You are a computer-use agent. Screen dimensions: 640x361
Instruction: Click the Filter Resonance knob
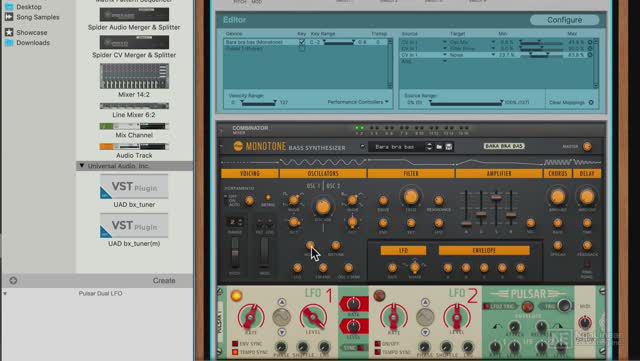point(439,200)
